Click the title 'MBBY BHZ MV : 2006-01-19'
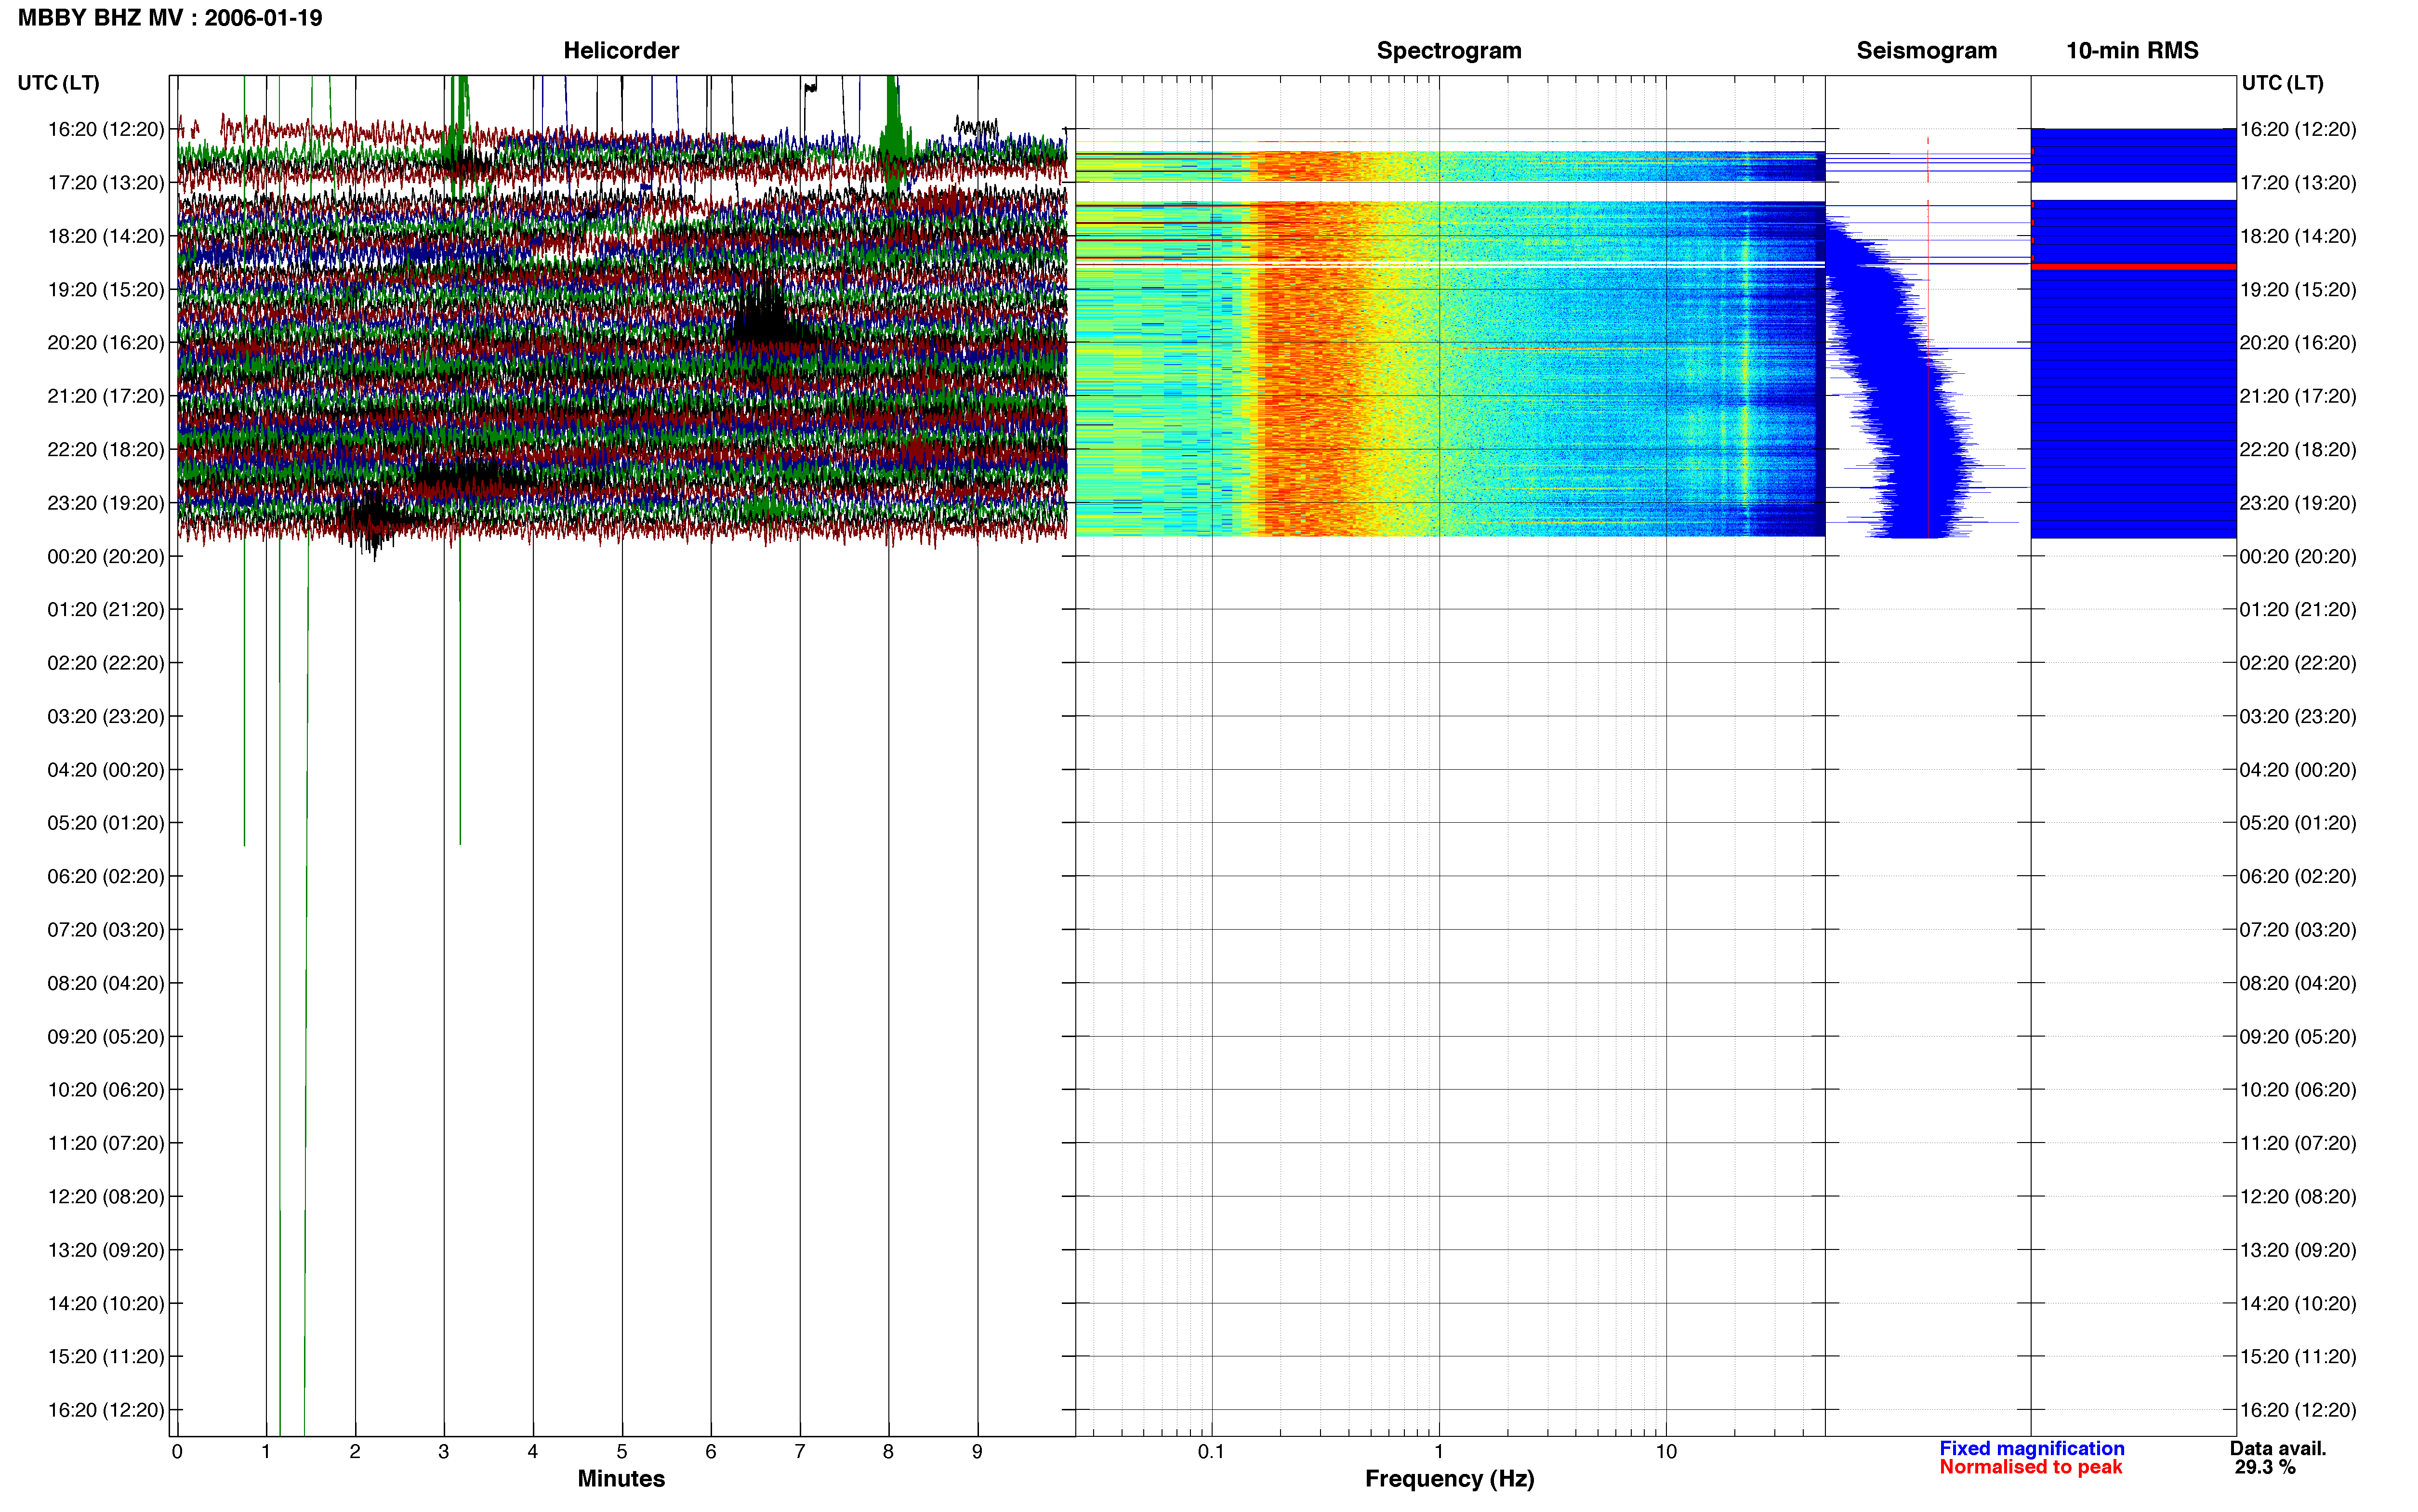The height and width of the screenshot is (1512, 2418). click(x=170, y=18)
